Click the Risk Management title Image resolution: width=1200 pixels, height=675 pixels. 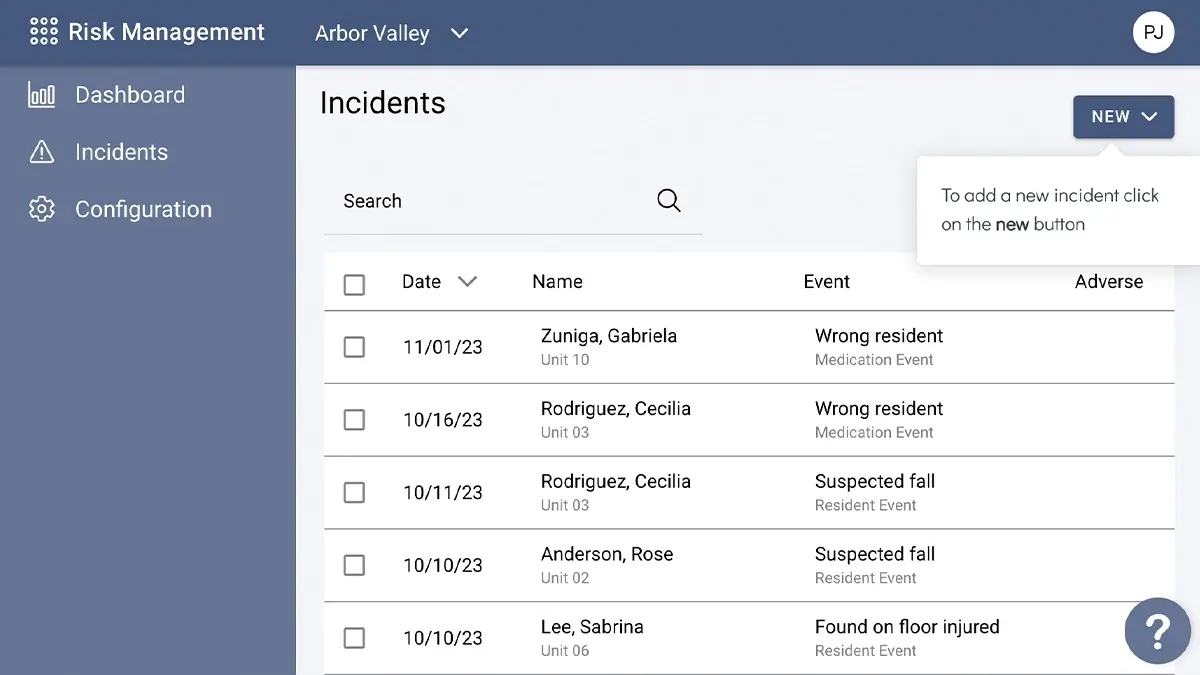point(166,32)
